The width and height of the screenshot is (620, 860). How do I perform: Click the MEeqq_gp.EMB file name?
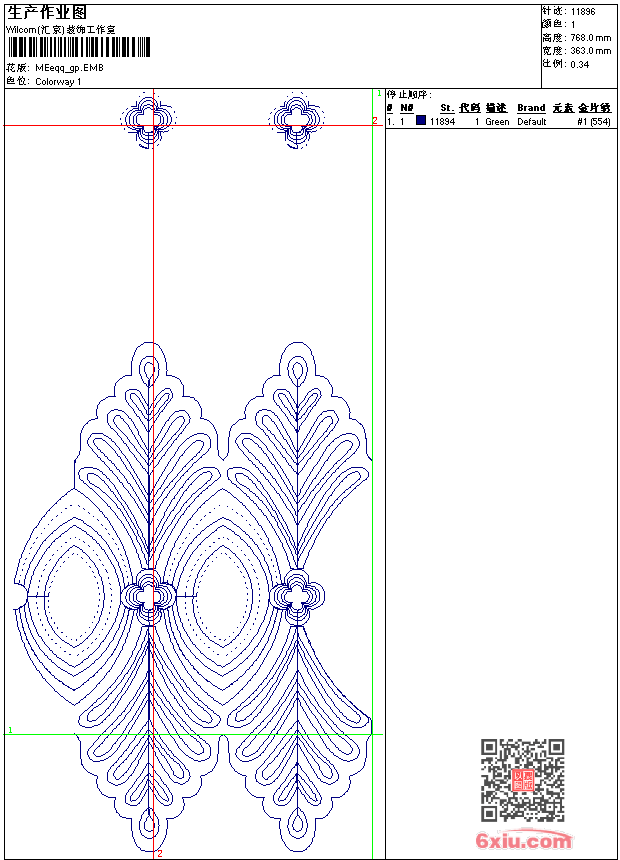[68, 68]
